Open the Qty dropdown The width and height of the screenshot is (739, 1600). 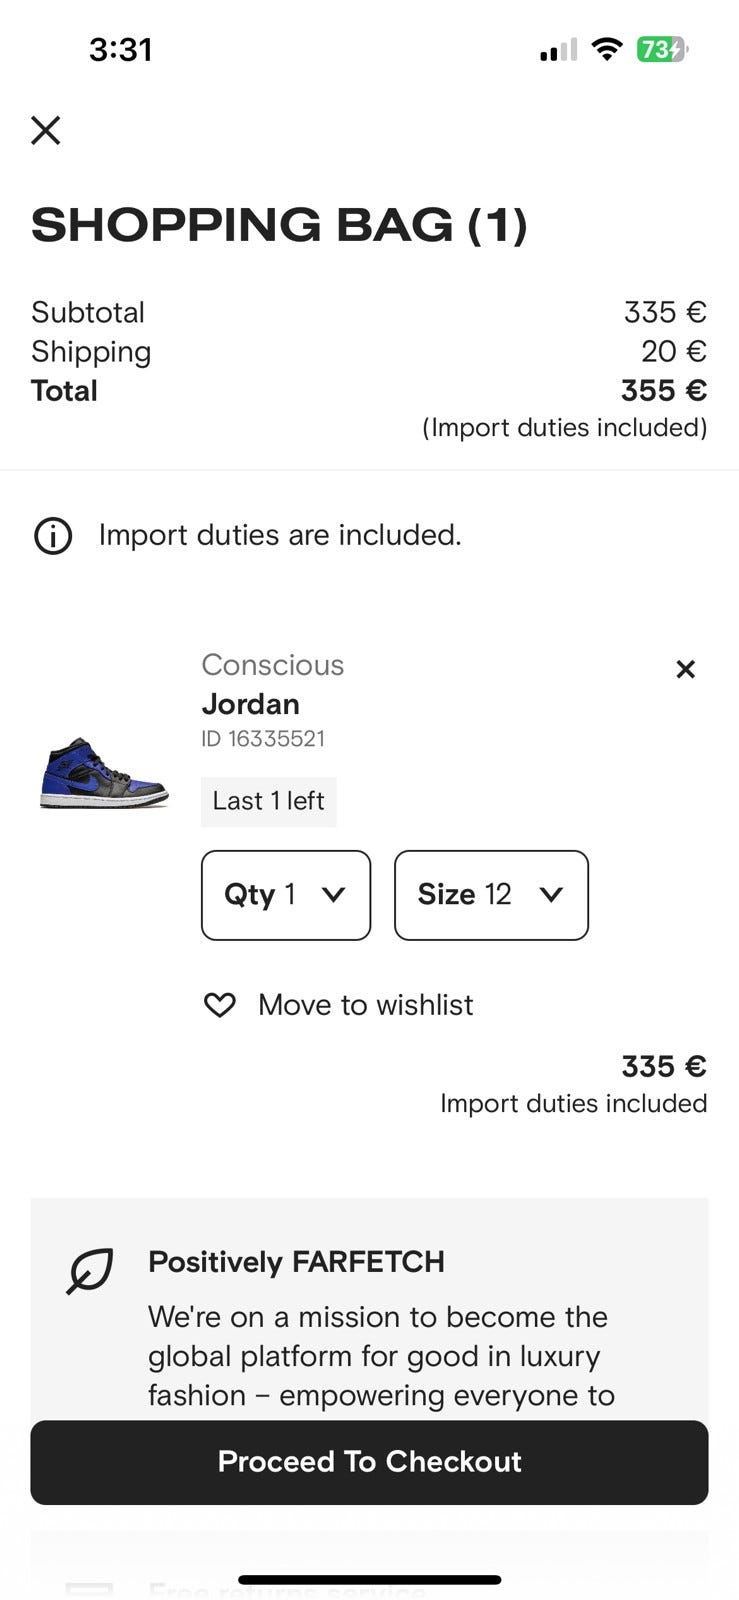[286, 895]
